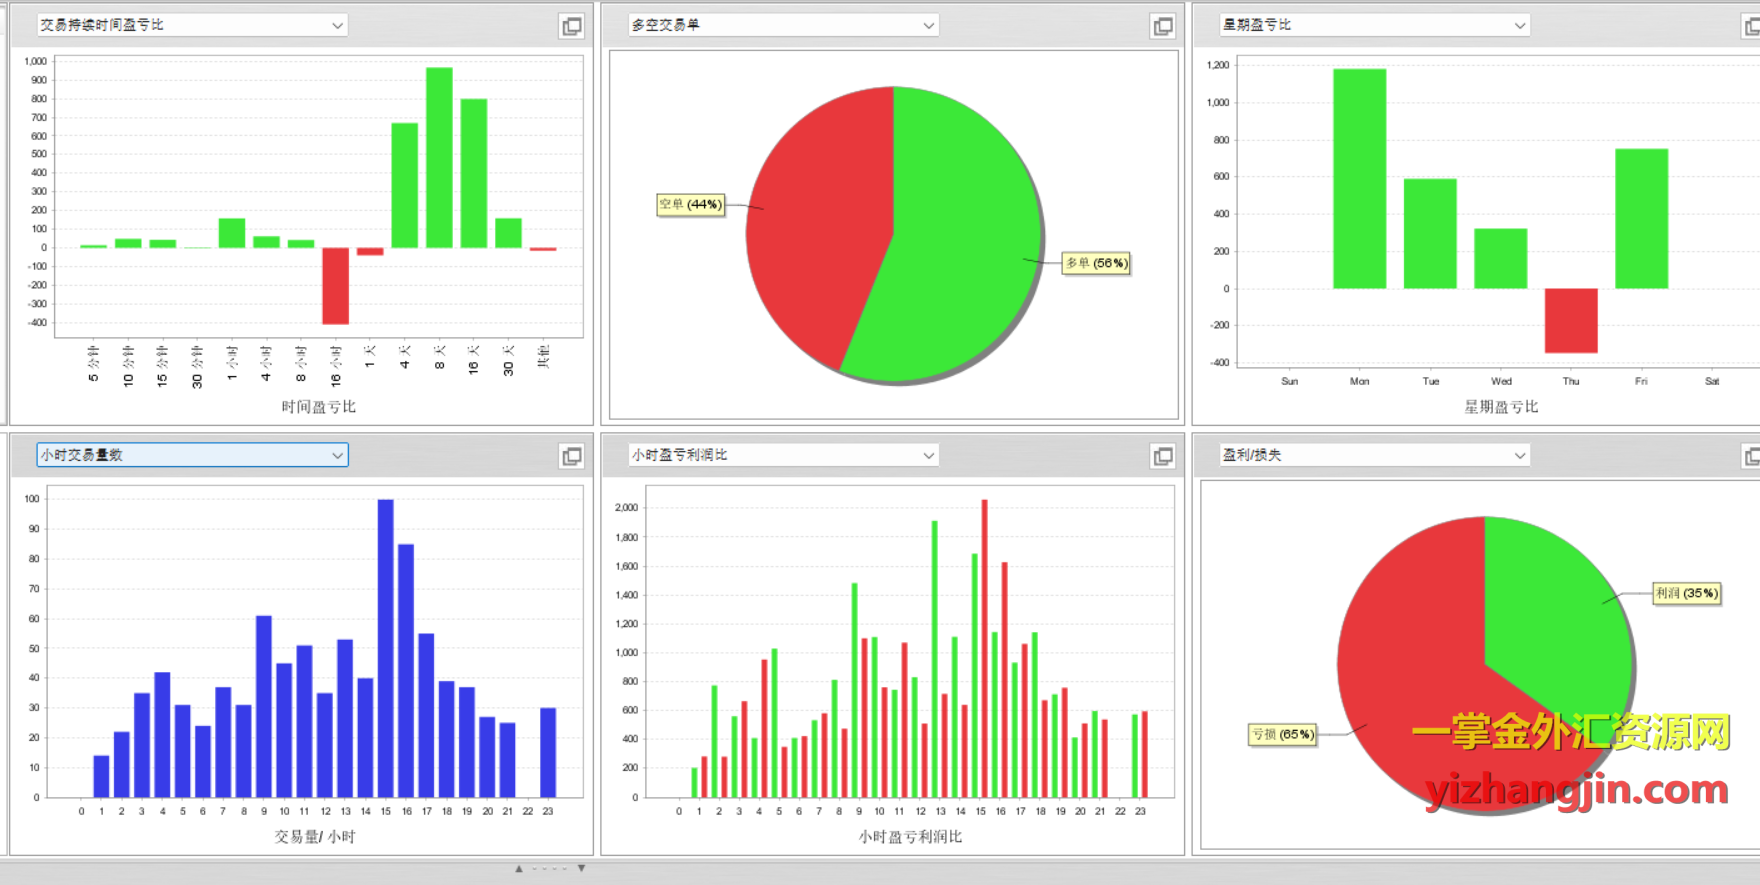
Task: Expand the 多空交易单 chart selector
Action: pos(929,25)
